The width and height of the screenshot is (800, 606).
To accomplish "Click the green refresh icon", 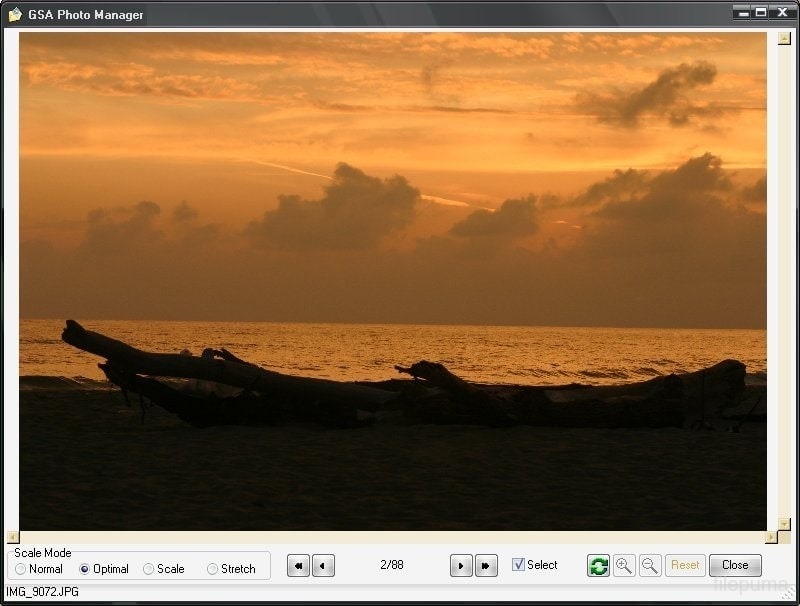I will click(598, 566).
